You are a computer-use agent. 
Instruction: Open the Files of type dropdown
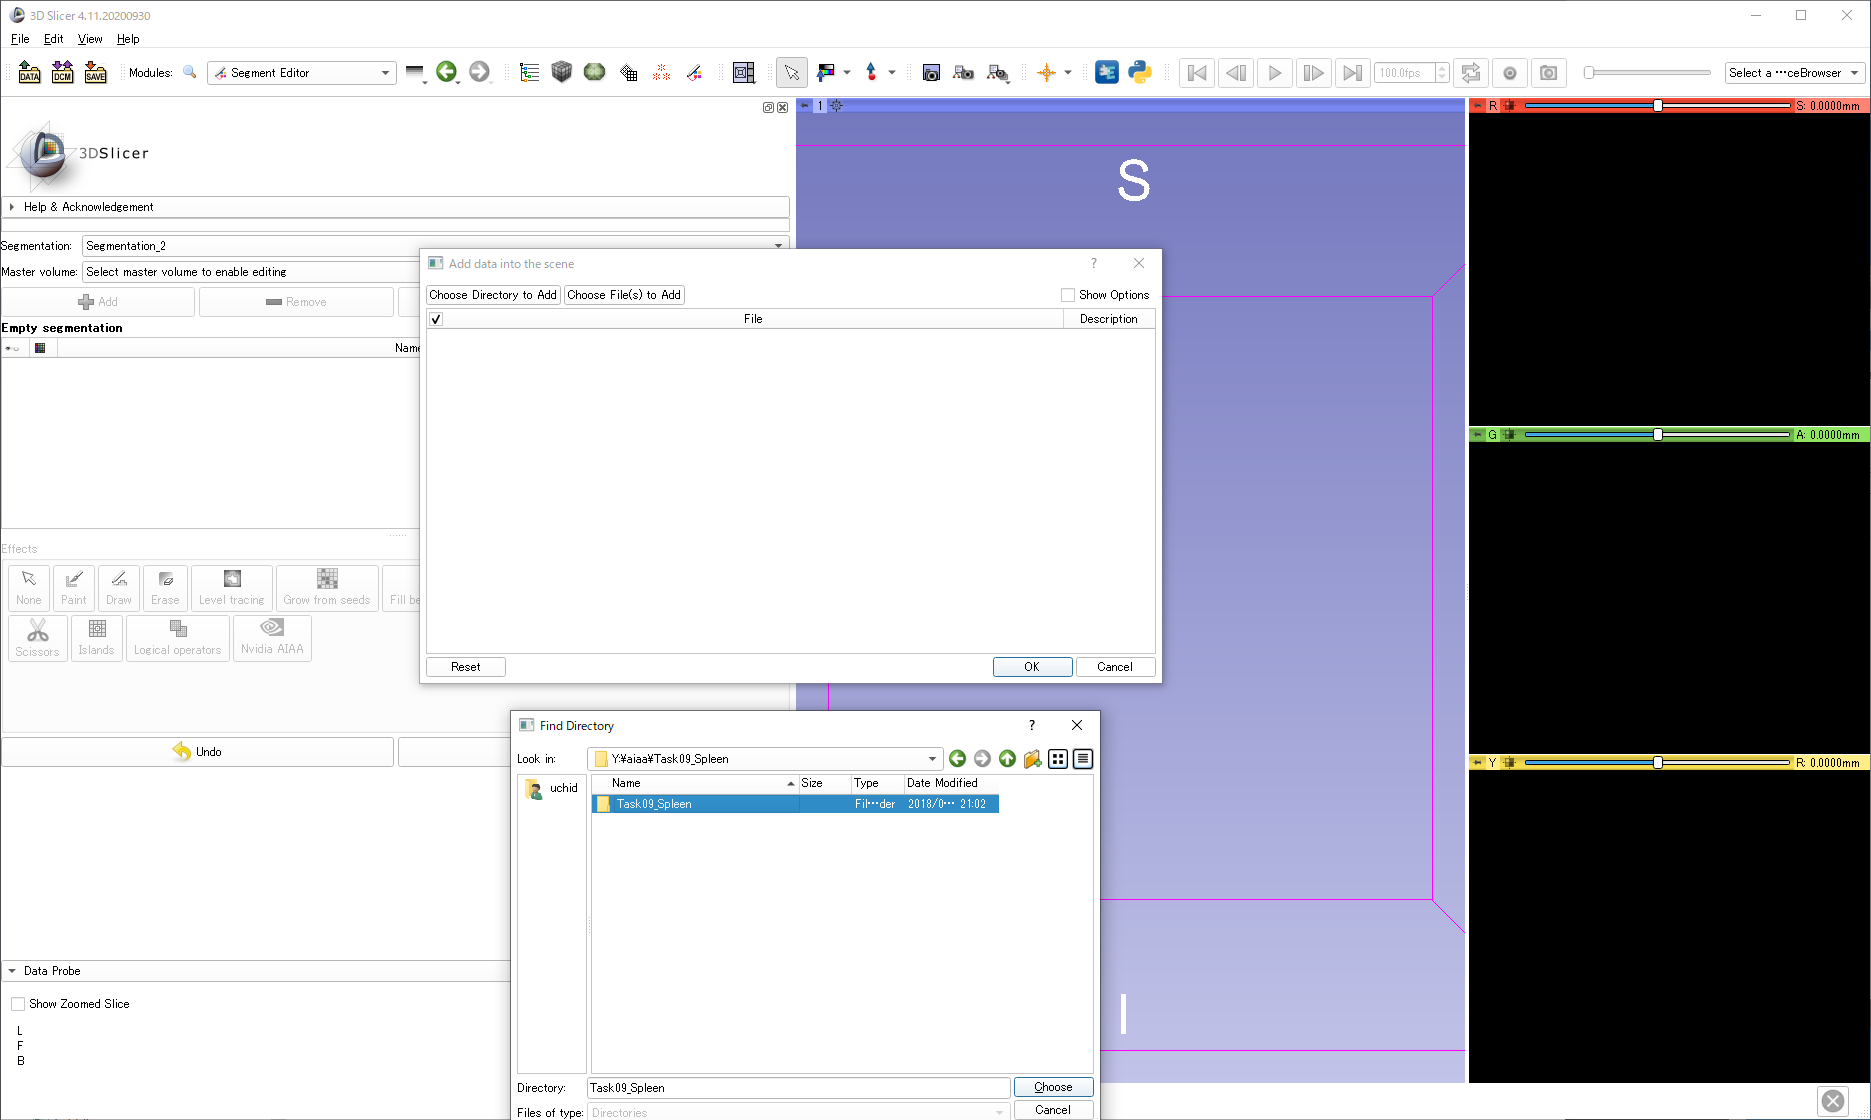(798, 1112)
